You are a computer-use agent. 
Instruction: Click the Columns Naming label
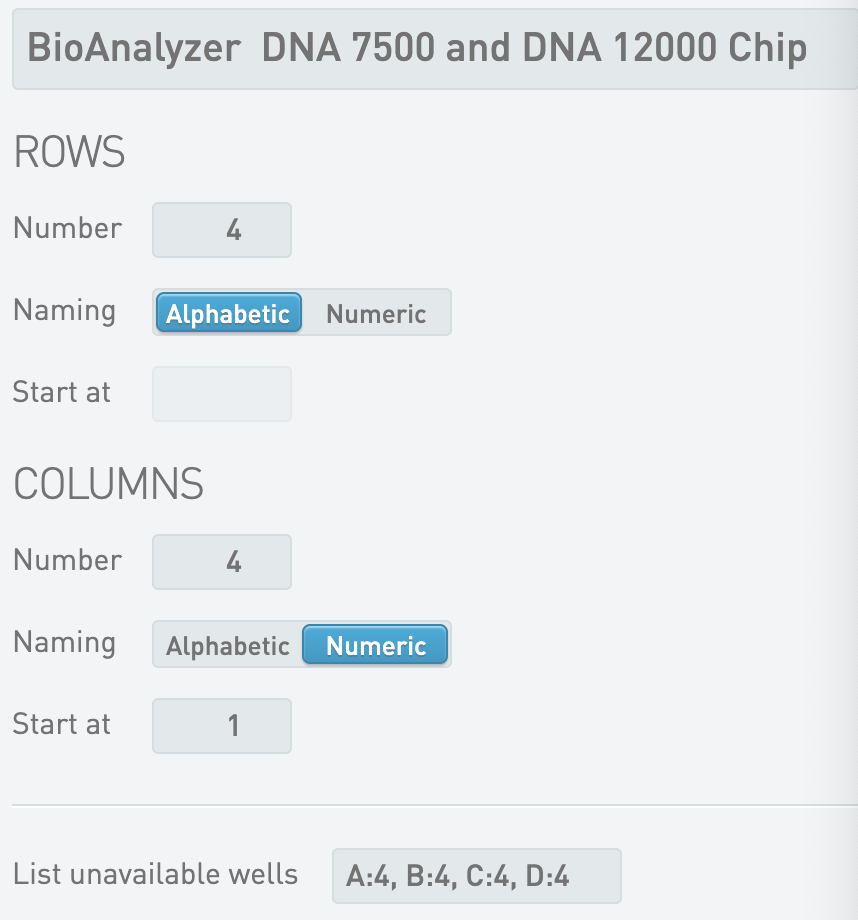[64, 643]
